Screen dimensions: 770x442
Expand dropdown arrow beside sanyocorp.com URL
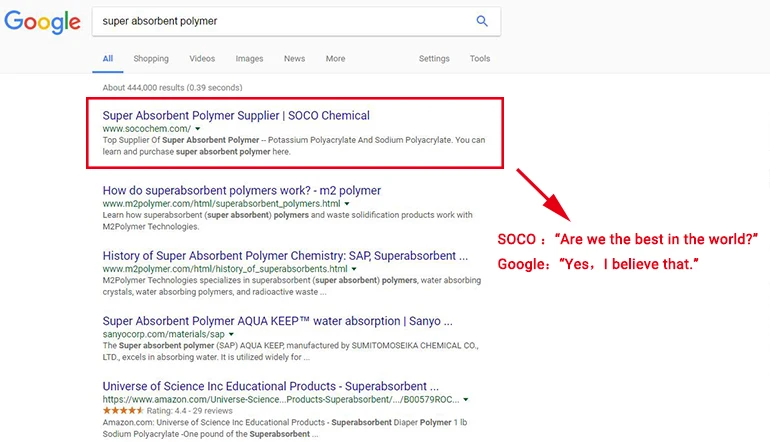pyautogui.click(x=231, y=334)
